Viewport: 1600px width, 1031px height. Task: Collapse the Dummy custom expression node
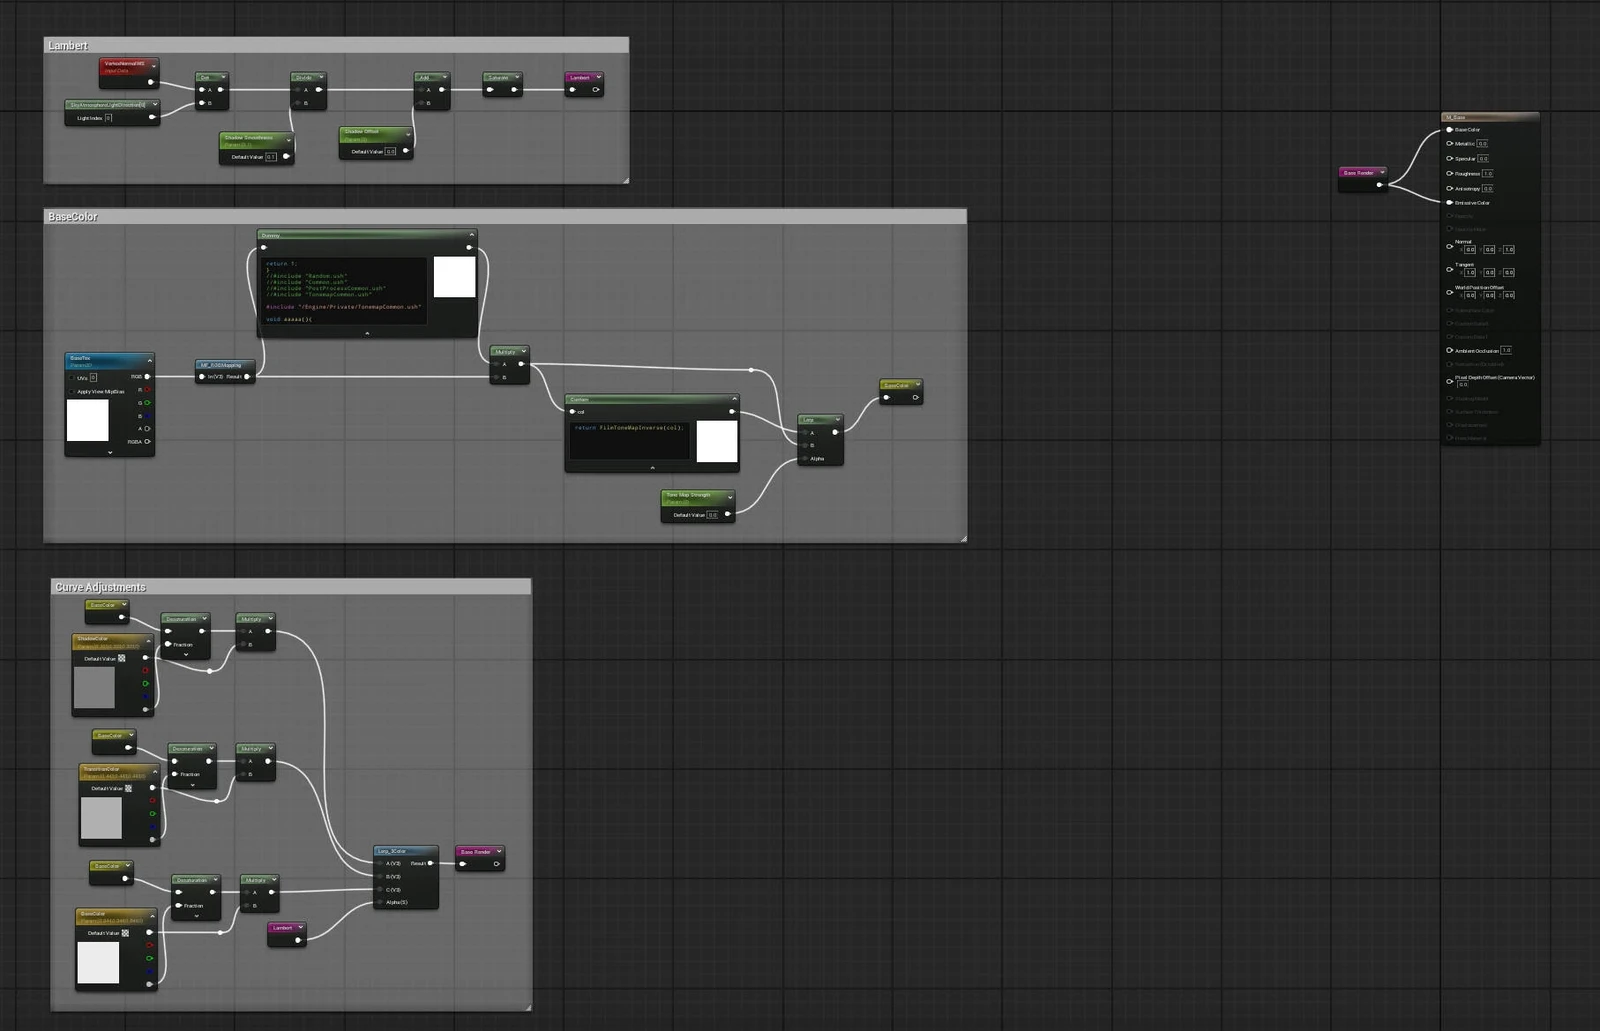471,236
